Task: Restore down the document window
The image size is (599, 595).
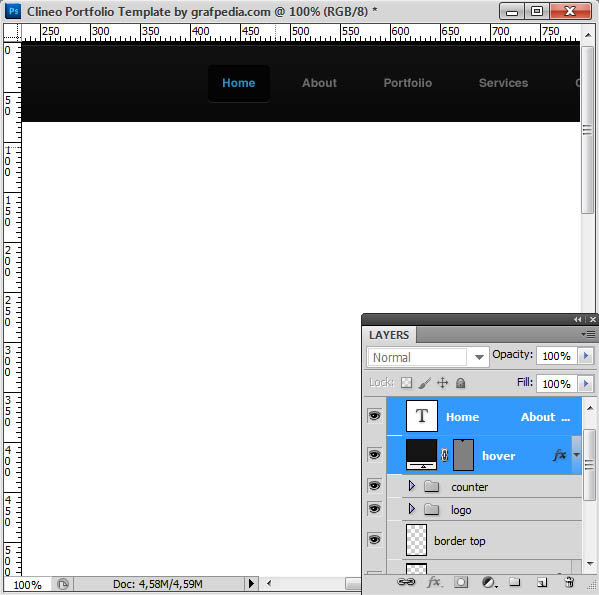Action: point(536,11)
